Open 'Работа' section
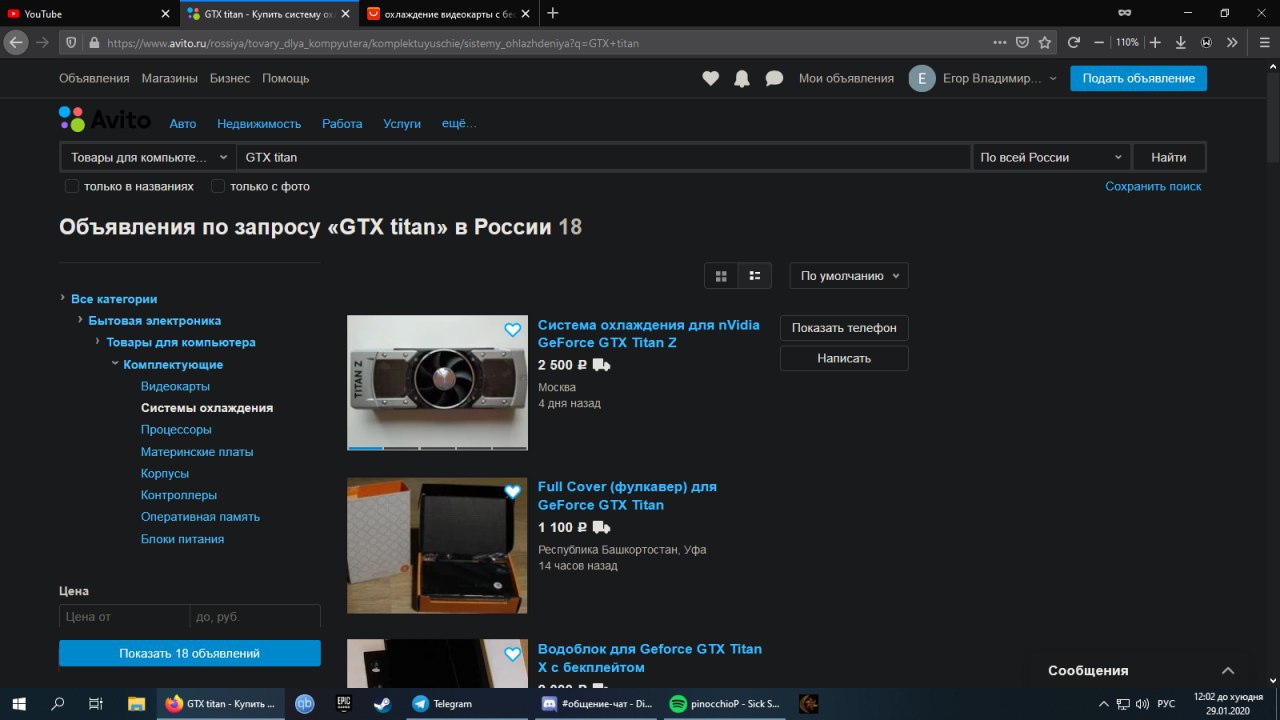This screenshot has width=1280, height=720. [342, 124]
